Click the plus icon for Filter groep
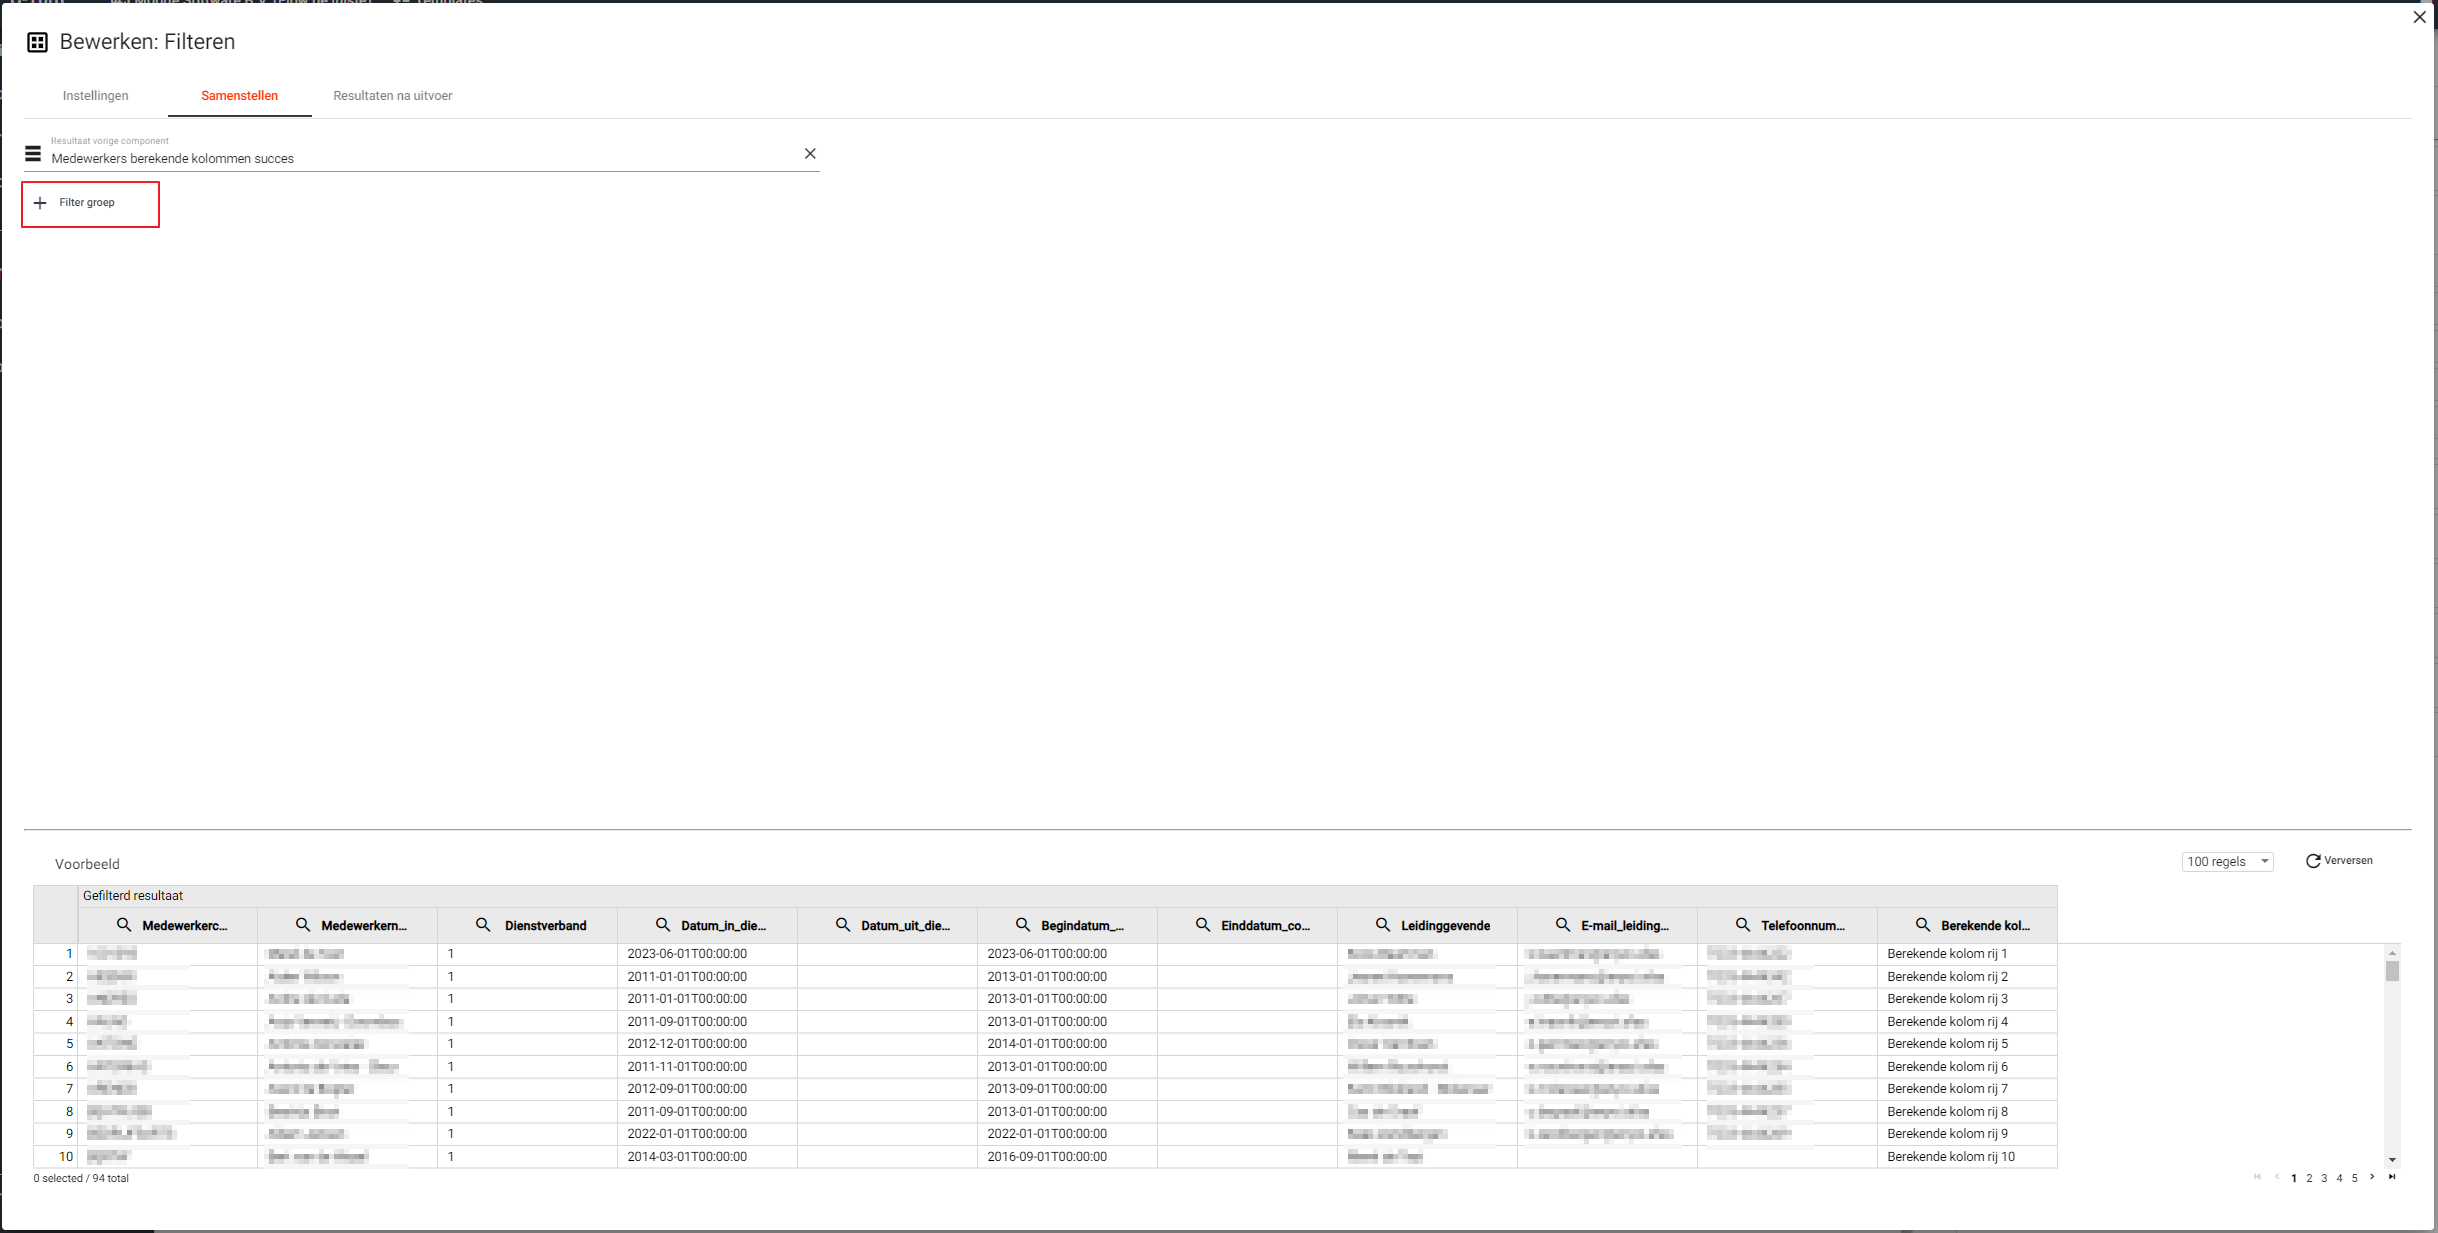This screenshot has width=2438, height=1233. [x=40, y=203]
